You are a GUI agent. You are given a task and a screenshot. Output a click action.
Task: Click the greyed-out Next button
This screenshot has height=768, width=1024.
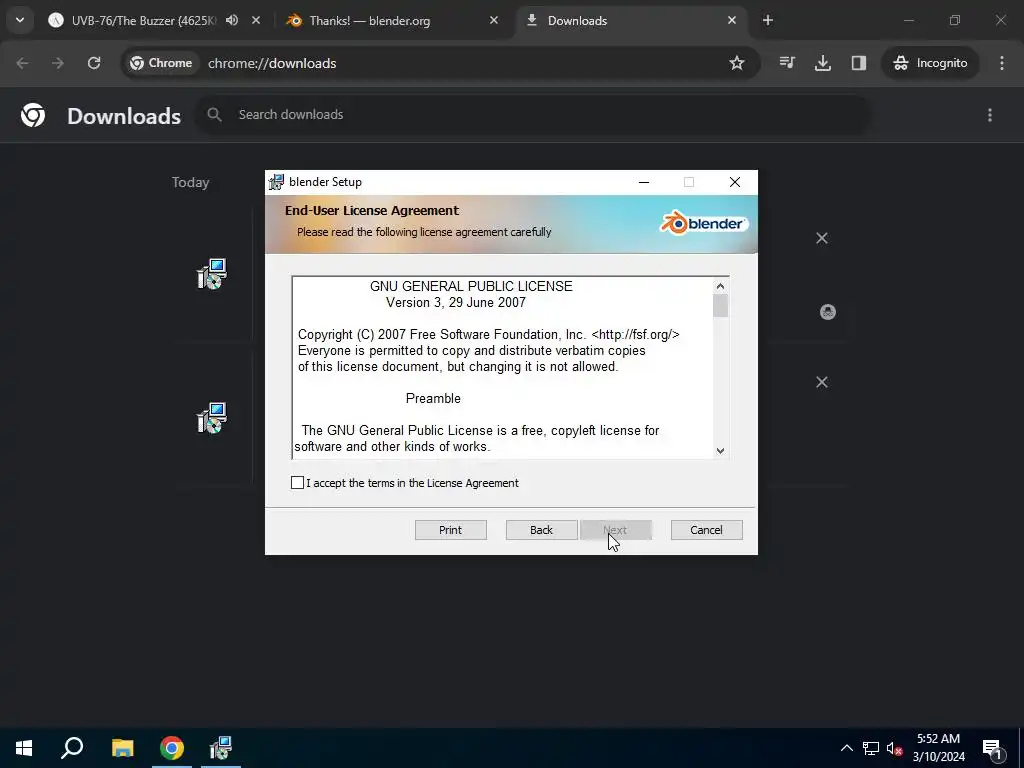tap(616, 530)
